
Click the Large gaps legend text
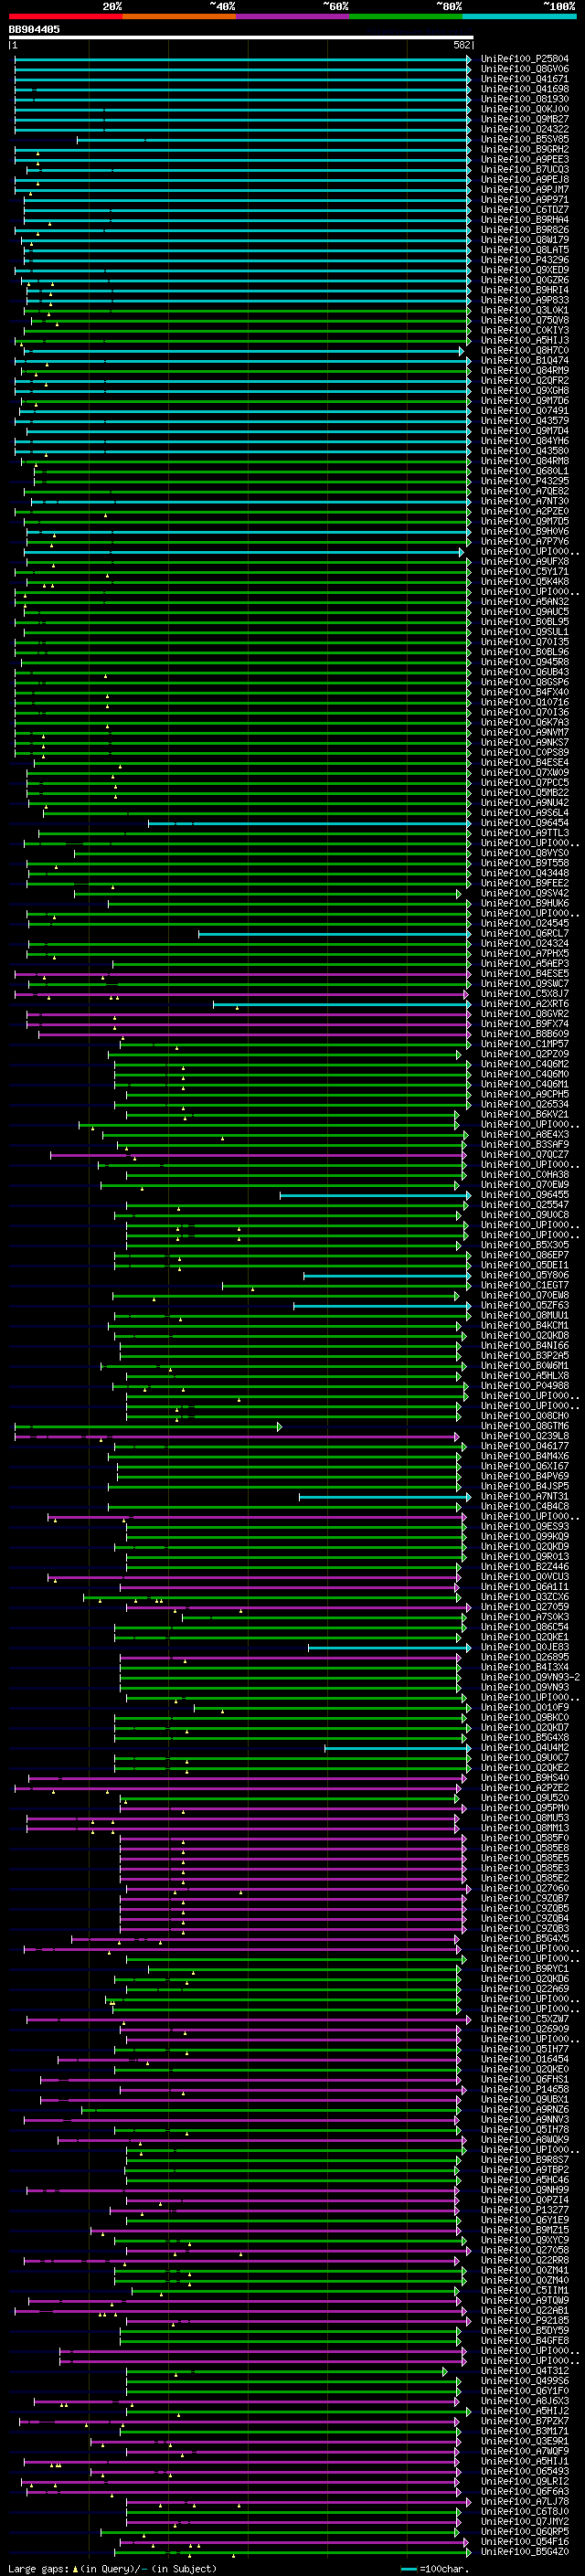point(112,2569)
